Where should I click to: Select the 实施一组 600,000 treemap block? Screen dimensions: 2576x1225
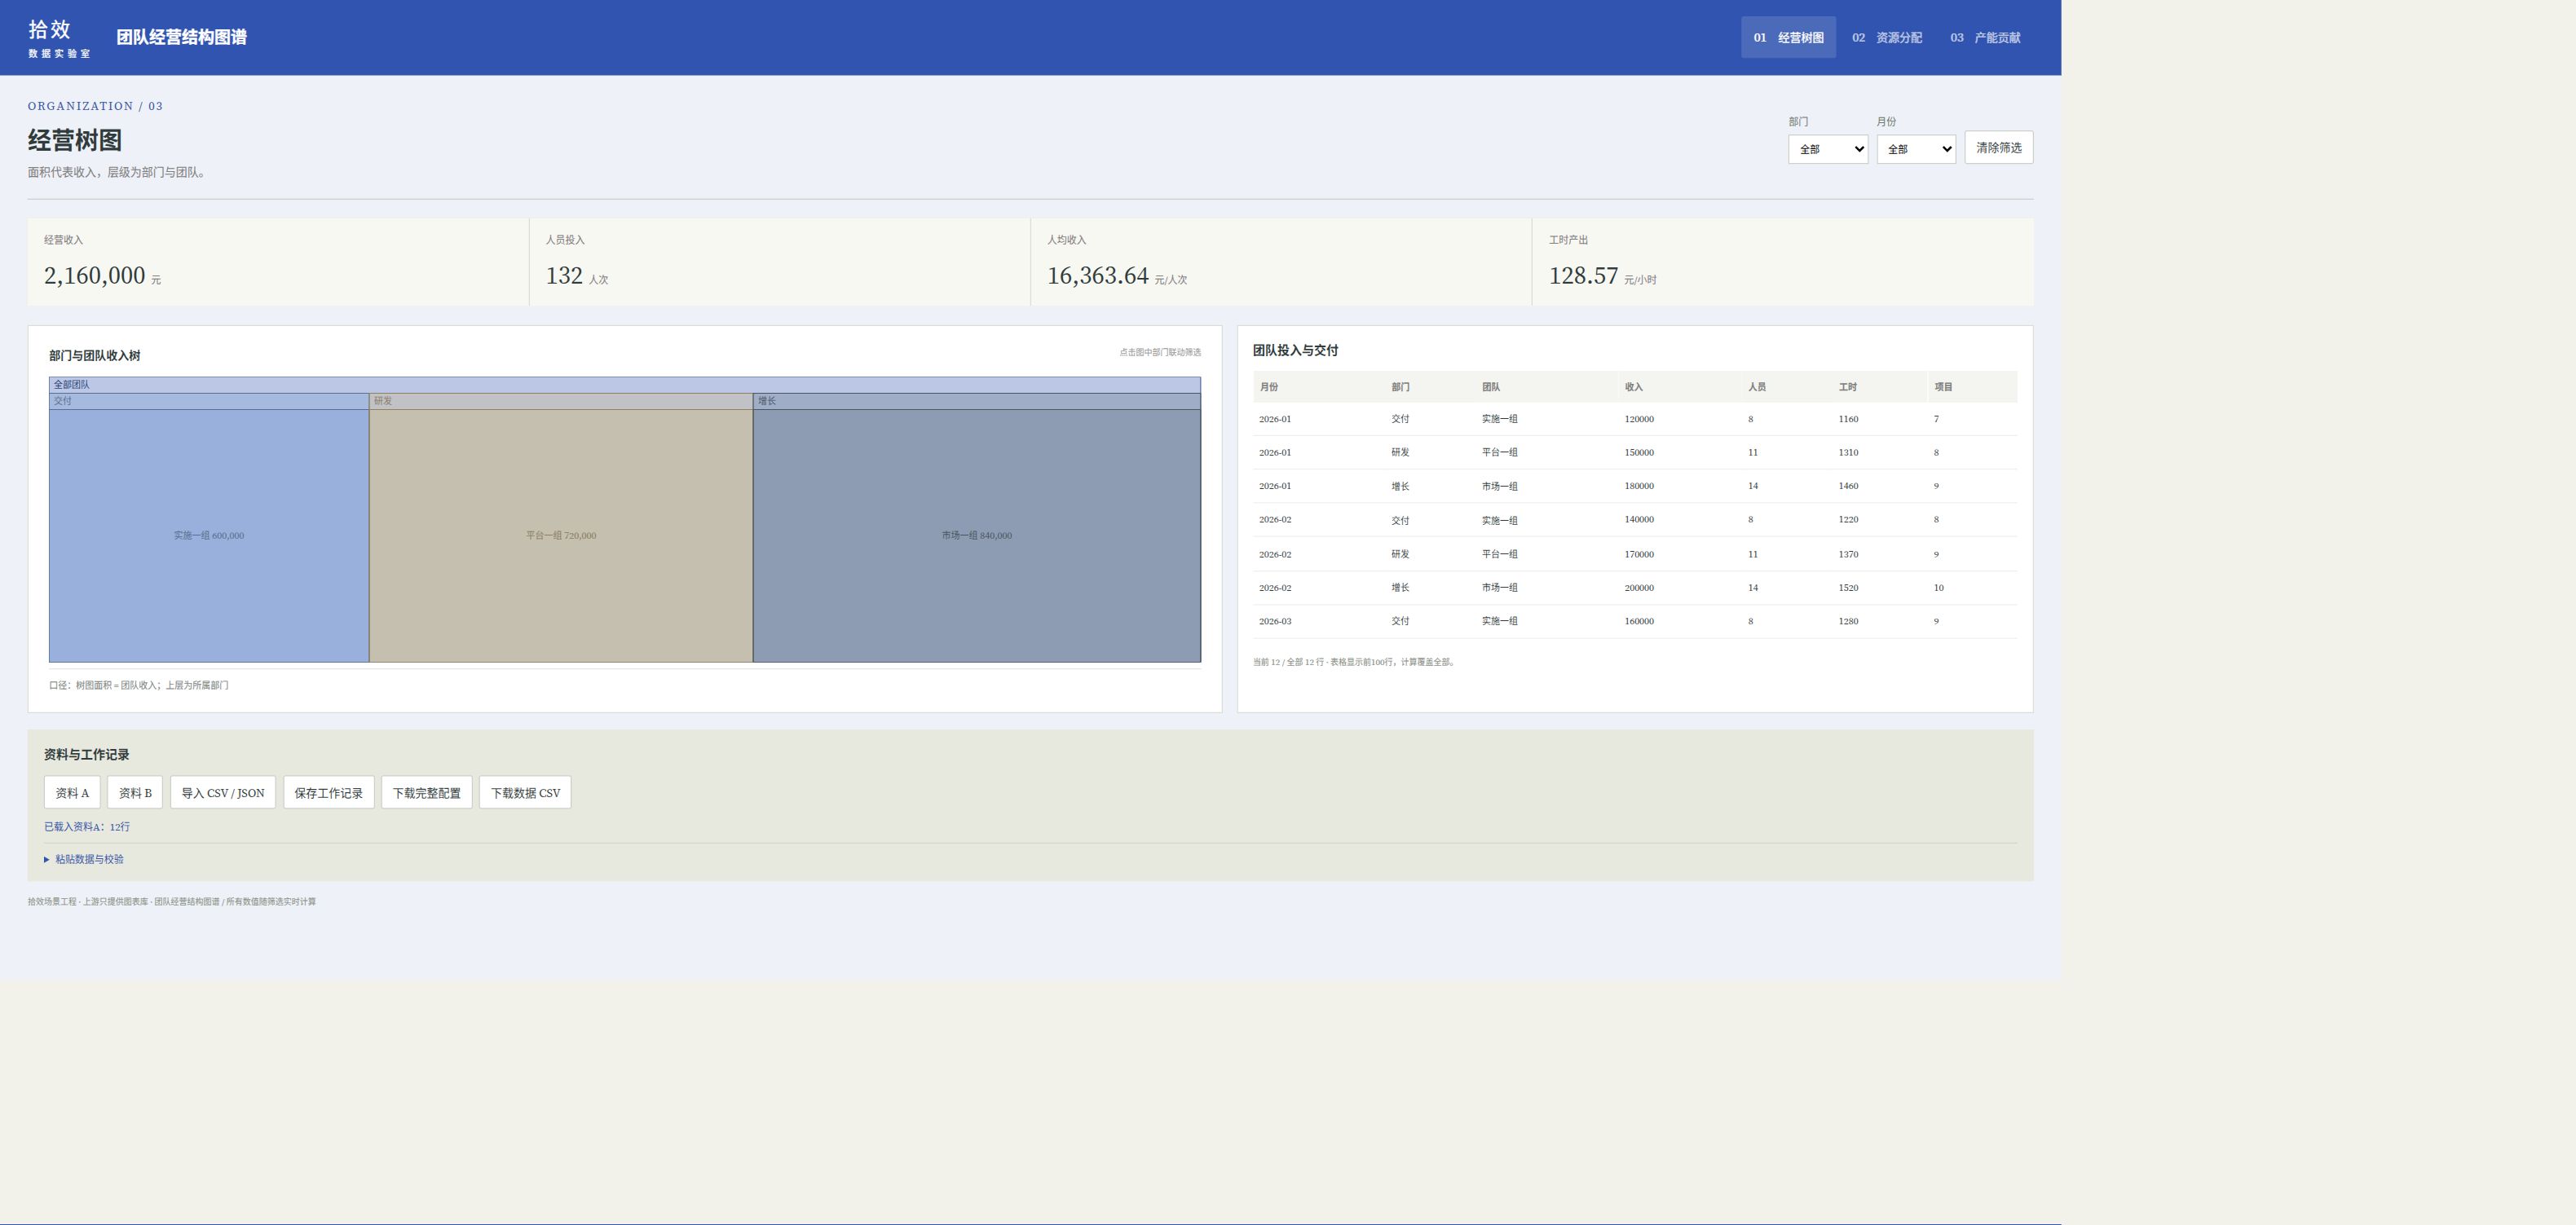pyautogui.click(x=209, y=536)
